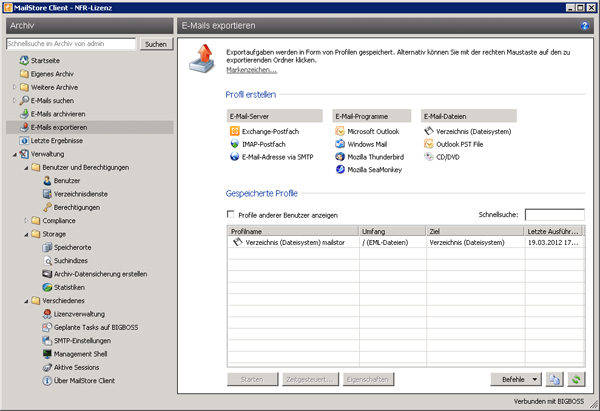Screen dimensions: 600x411
Task: Click Über MailStore Client info icon
Action: [47, 381]
